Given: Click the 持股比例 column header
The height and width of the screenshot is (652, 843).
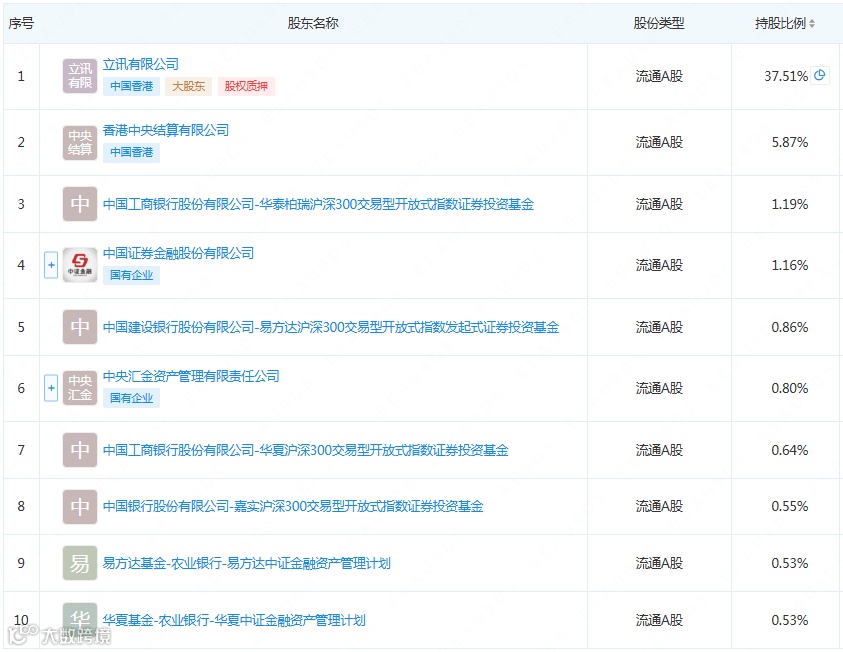Looking at the screenshot, I should [x=781, y=24].
